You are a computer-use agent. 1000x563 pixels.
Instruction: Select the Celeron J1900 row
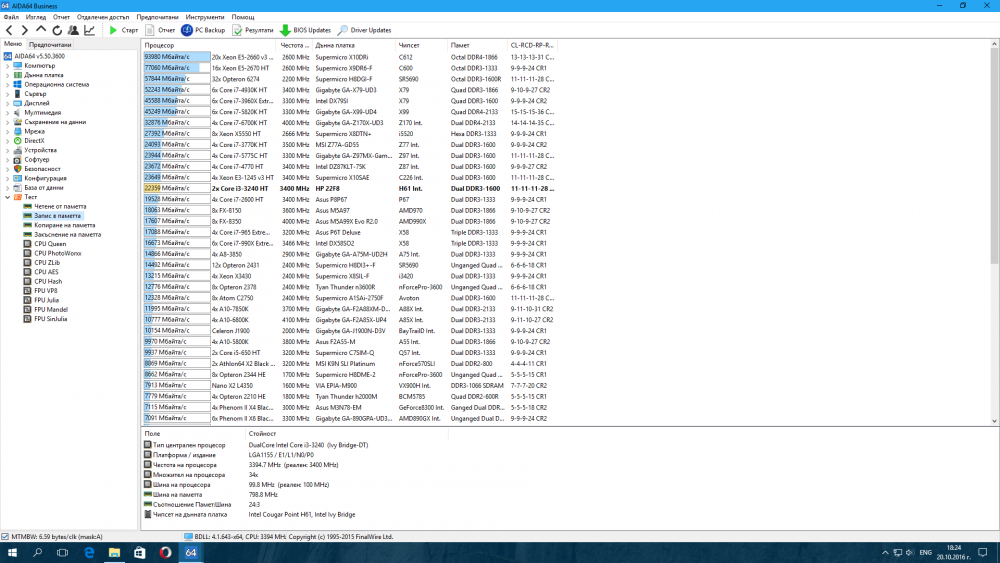coord(349,331)
